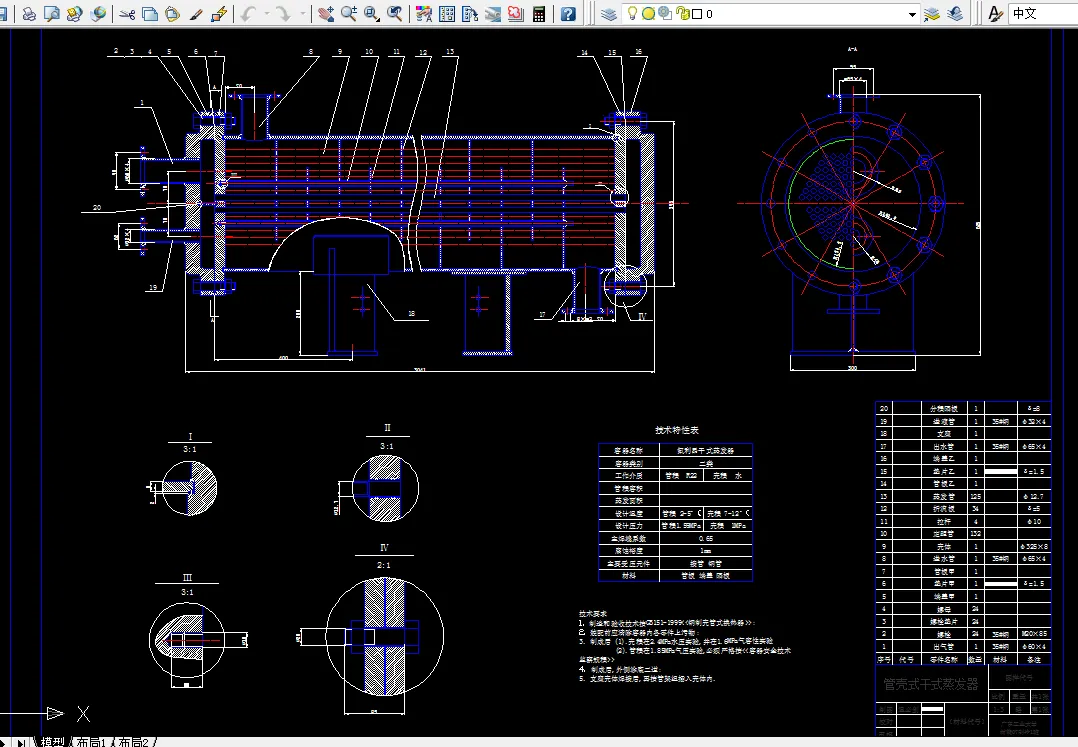
Task: Expand the layer dropdown list arrow
Action: (912, 14)
